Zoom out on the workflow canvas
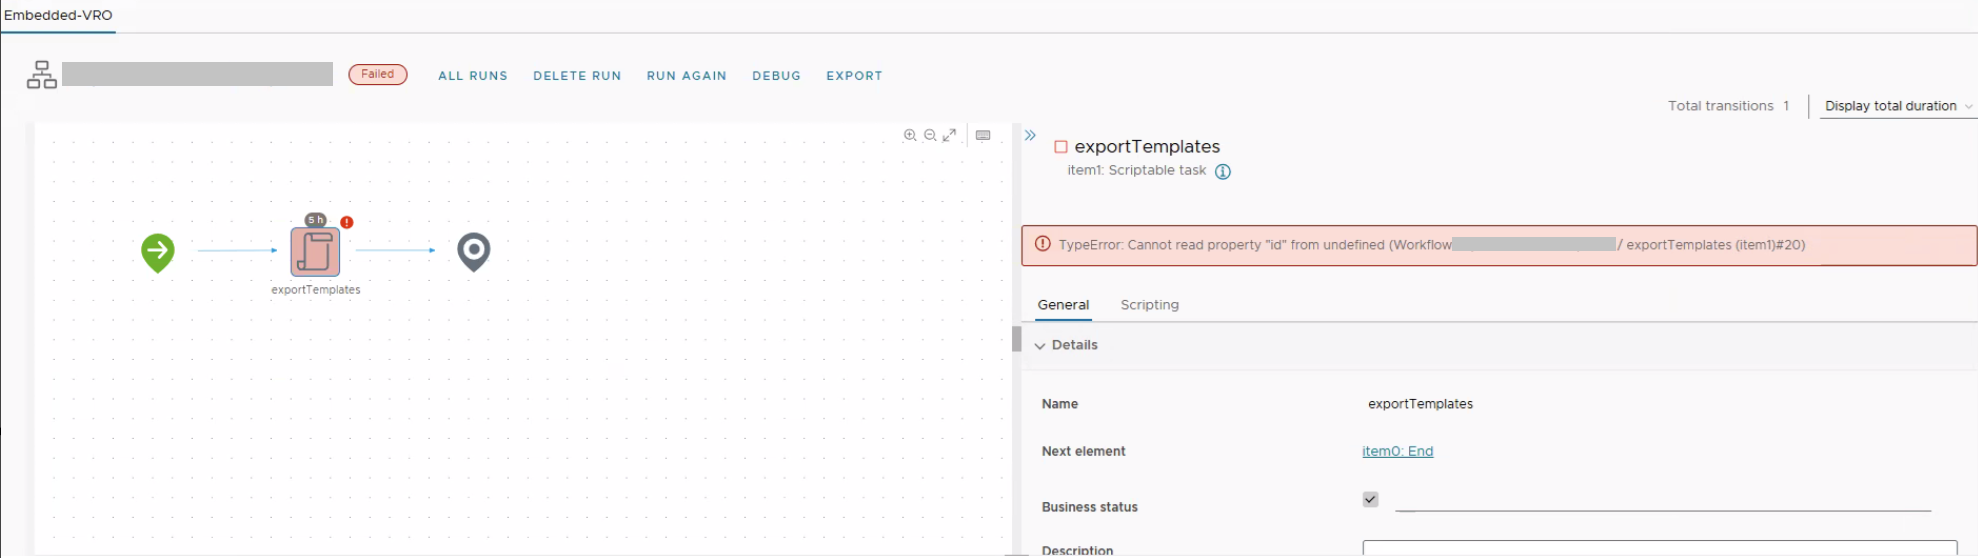 coord(930,135)
